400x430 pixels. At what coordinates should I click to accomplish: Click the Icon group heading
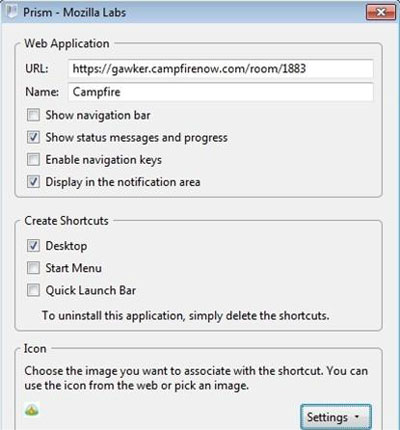point(35,349)
